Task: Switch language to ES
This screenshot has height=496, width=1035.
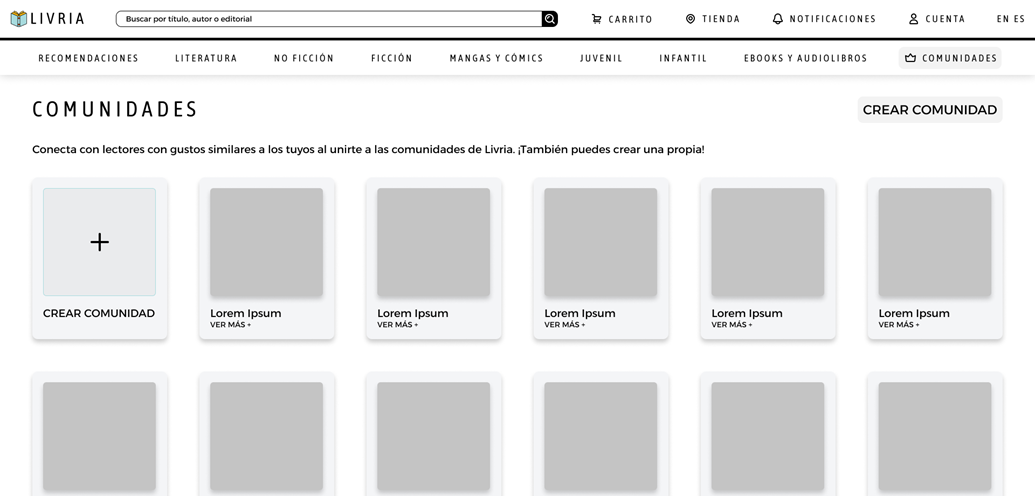Action: click(x=1020, y=19)
